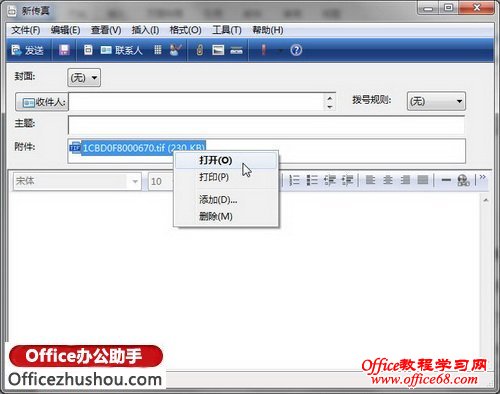Click the justify alignment icon
Image resolution: width=500 pixels, height=394 pixels.
[423, 180]
